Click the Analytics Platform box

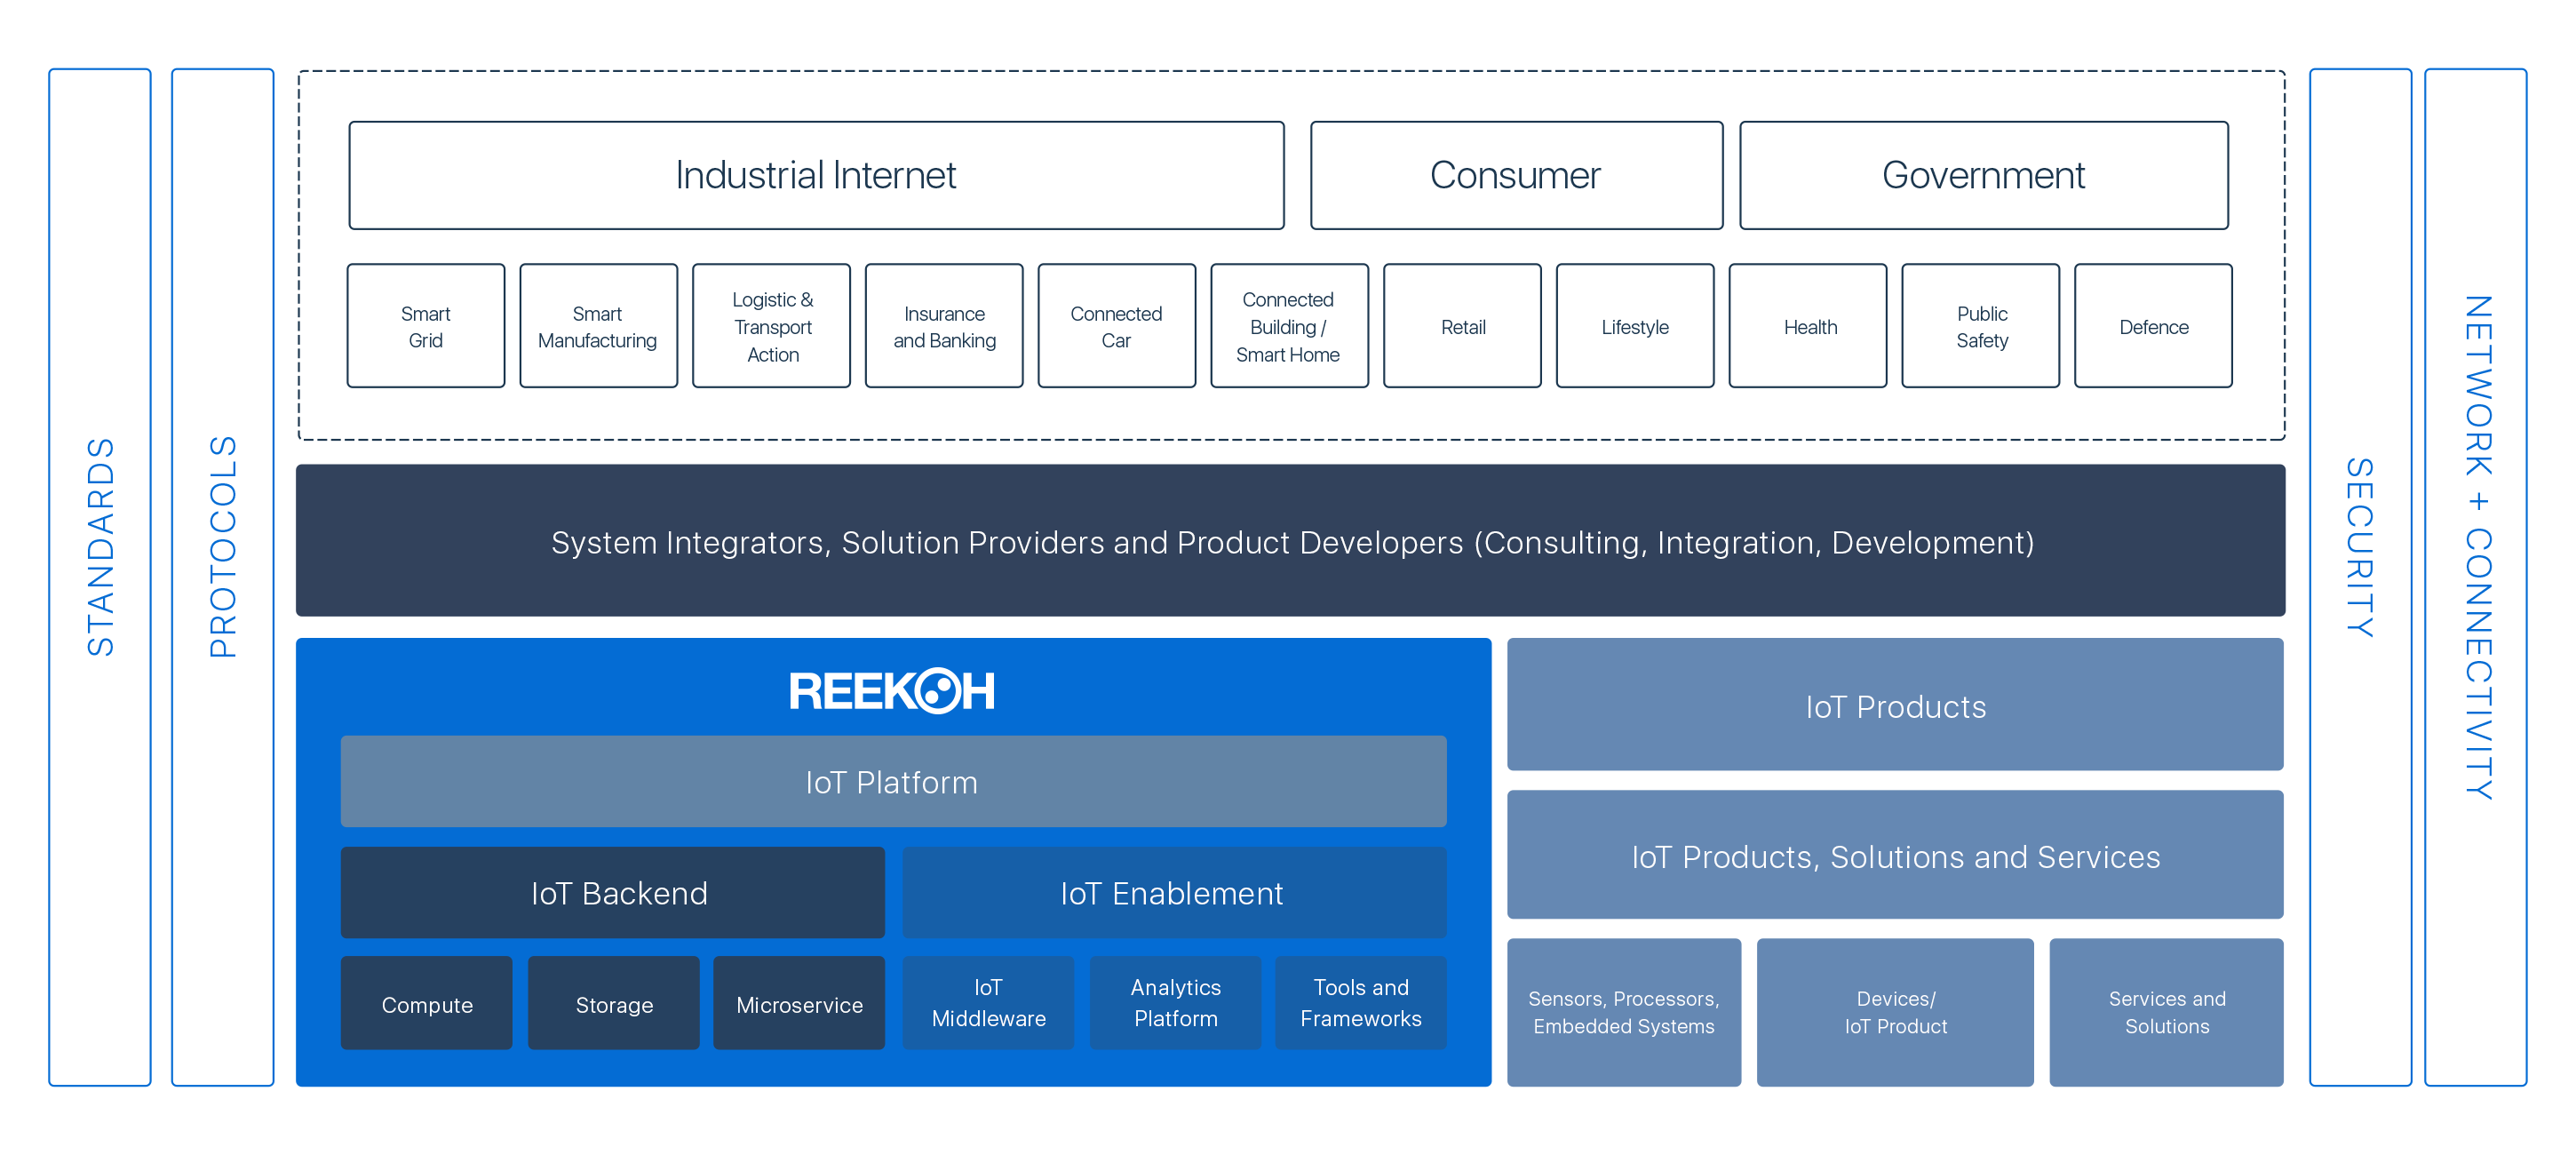coord(1175,1003)
